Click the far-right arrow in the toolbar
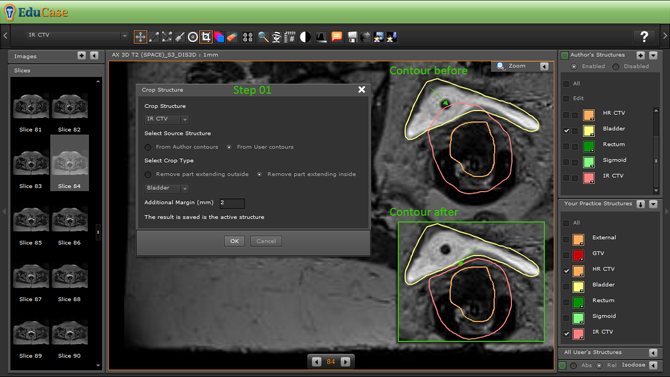The width and height of the screenshot is (670, 377). [x=665, y=36]
